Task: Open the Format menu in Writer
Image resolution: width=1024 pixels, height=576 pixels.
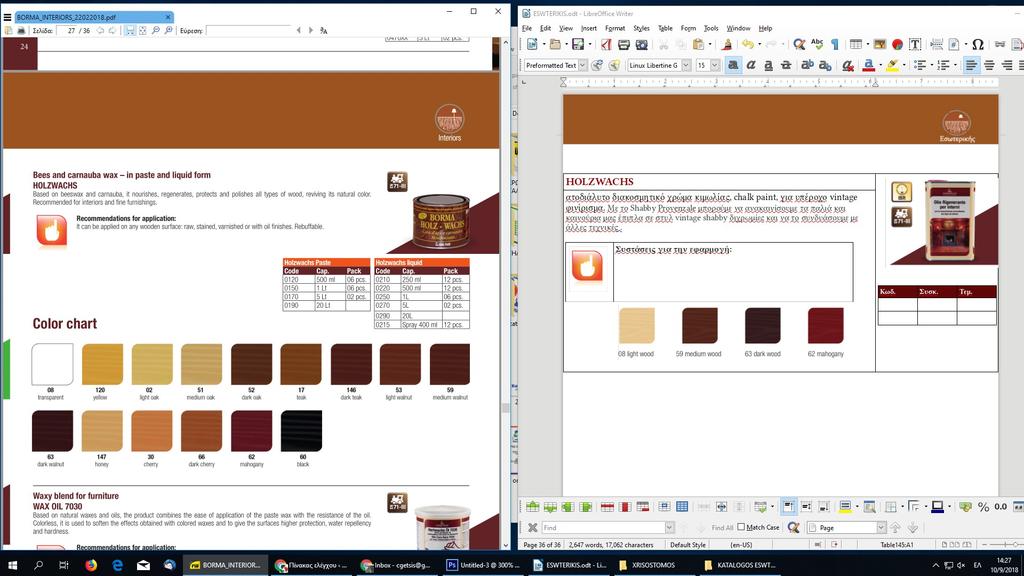Action: (615, 28)
